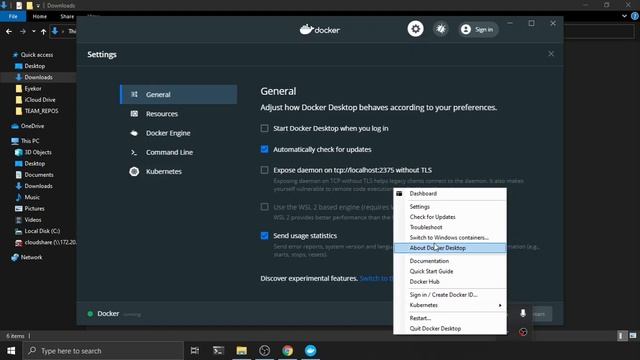Viewport: 640px width, 360px height.
Task: Open File Explorer from taskbar
Action: click(x=242, y=351)
